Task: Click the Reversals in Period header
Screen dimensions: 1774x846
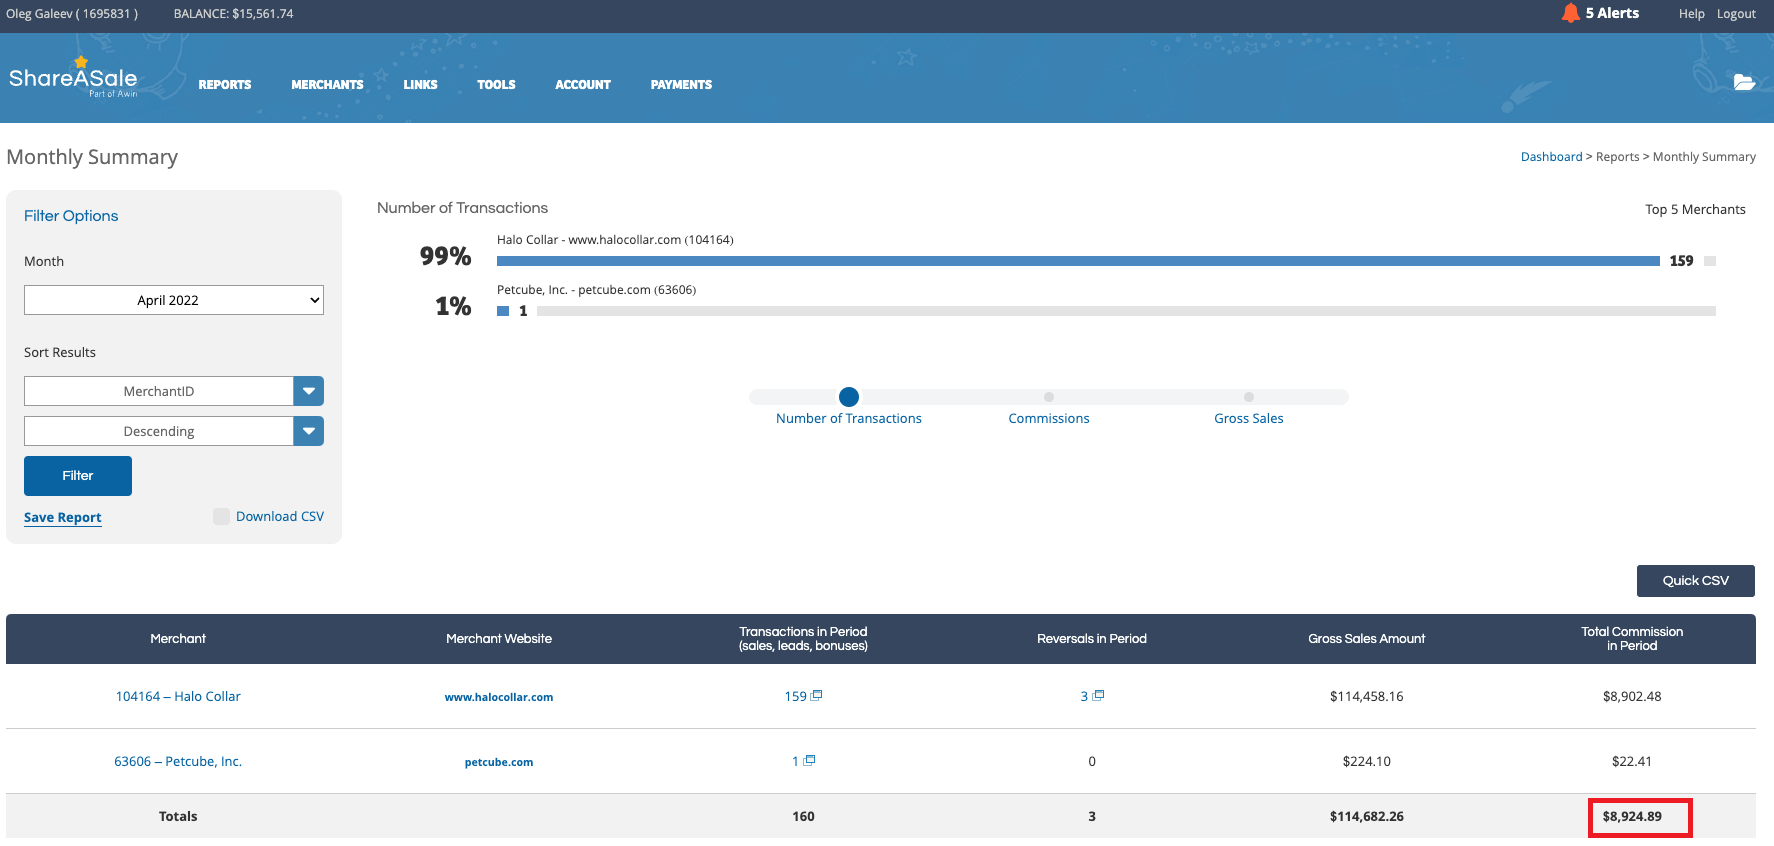Action: pos(1092,639)
